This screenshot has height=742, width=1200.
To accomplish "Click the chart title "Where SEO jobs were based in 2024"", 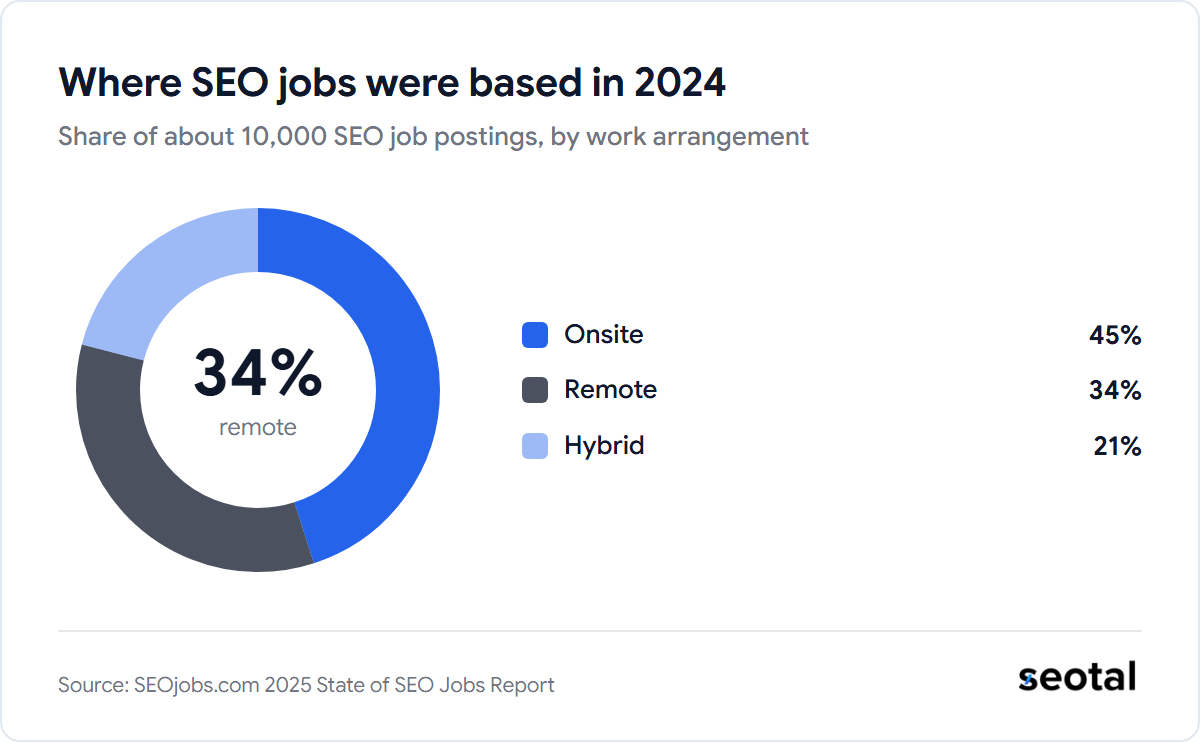I will coord(392,84).
